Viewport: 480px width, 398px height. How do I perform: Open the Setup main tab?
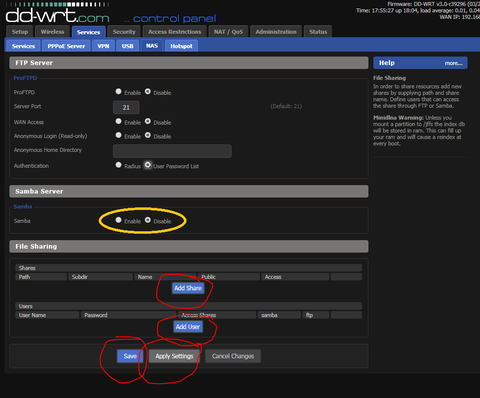point(20,32)
